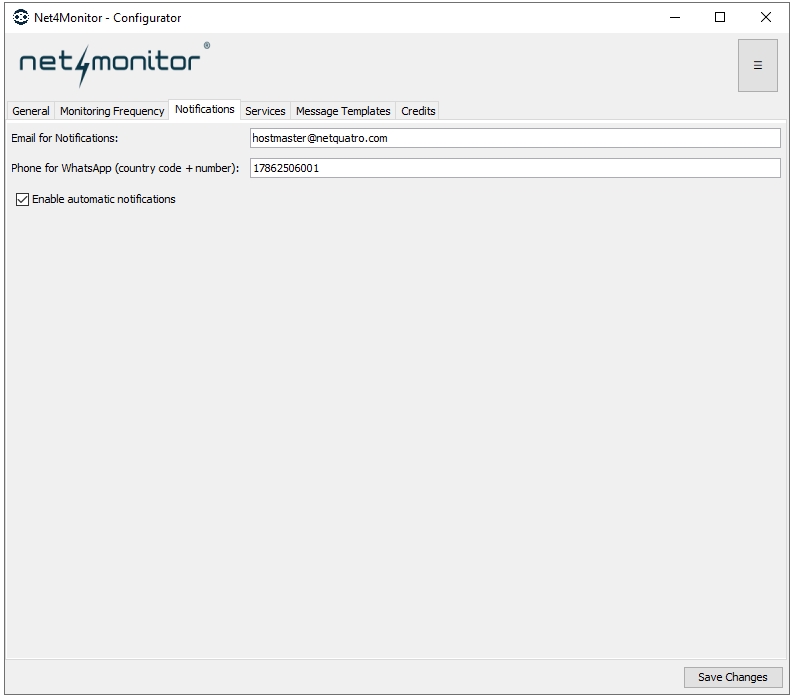The height and width of the screenshot is (699, 794).
Task: Close the Net4Monitor Configurator window
Action: point(765,17)
